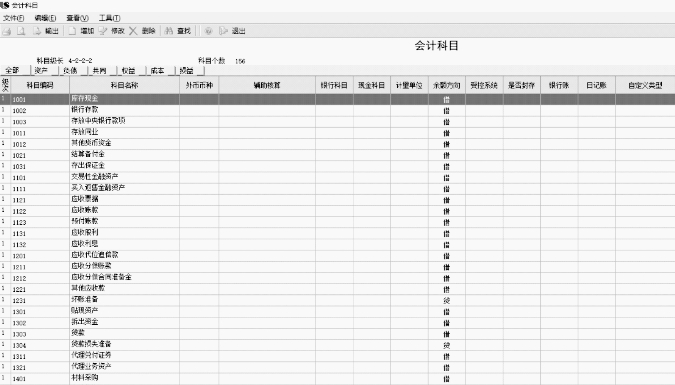The height and width of the screenshot is (385, 675).
Task: Open the 文件(F) menu
Action: [x=13, y=18]
